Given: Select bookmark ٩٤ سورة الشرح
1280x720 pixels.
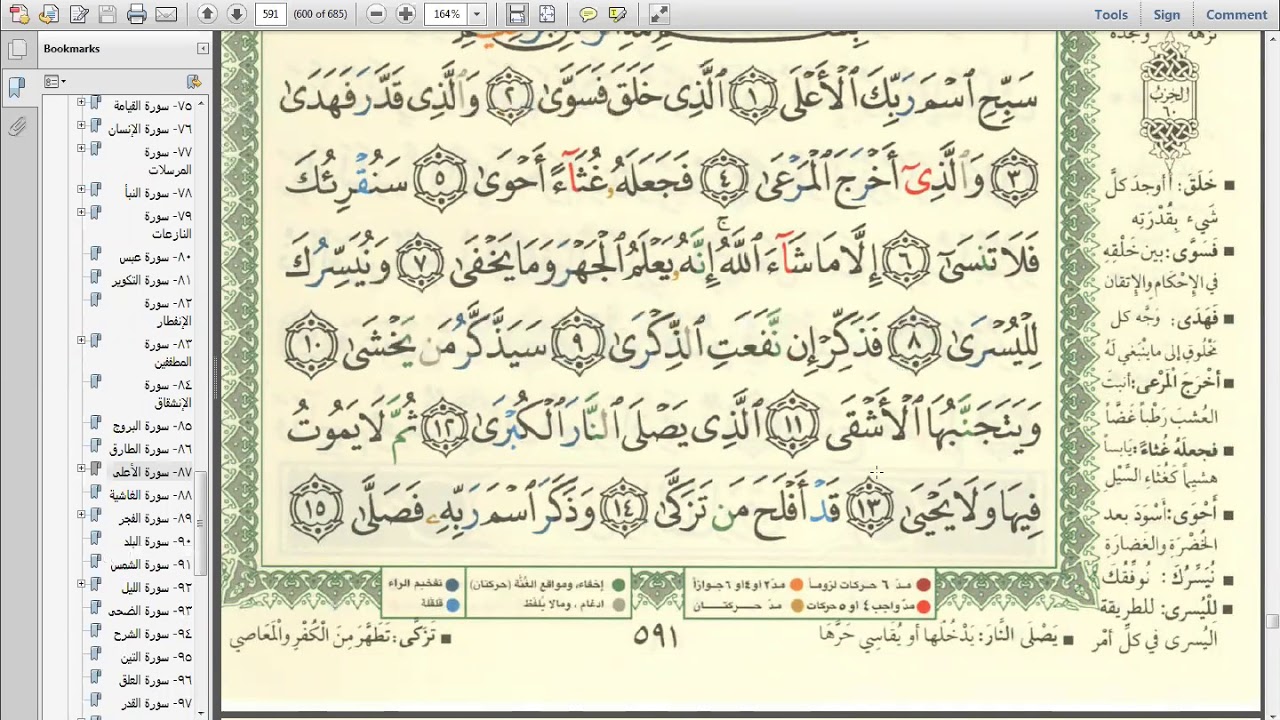Looking at the screenshot, I should tap(152, 634).
